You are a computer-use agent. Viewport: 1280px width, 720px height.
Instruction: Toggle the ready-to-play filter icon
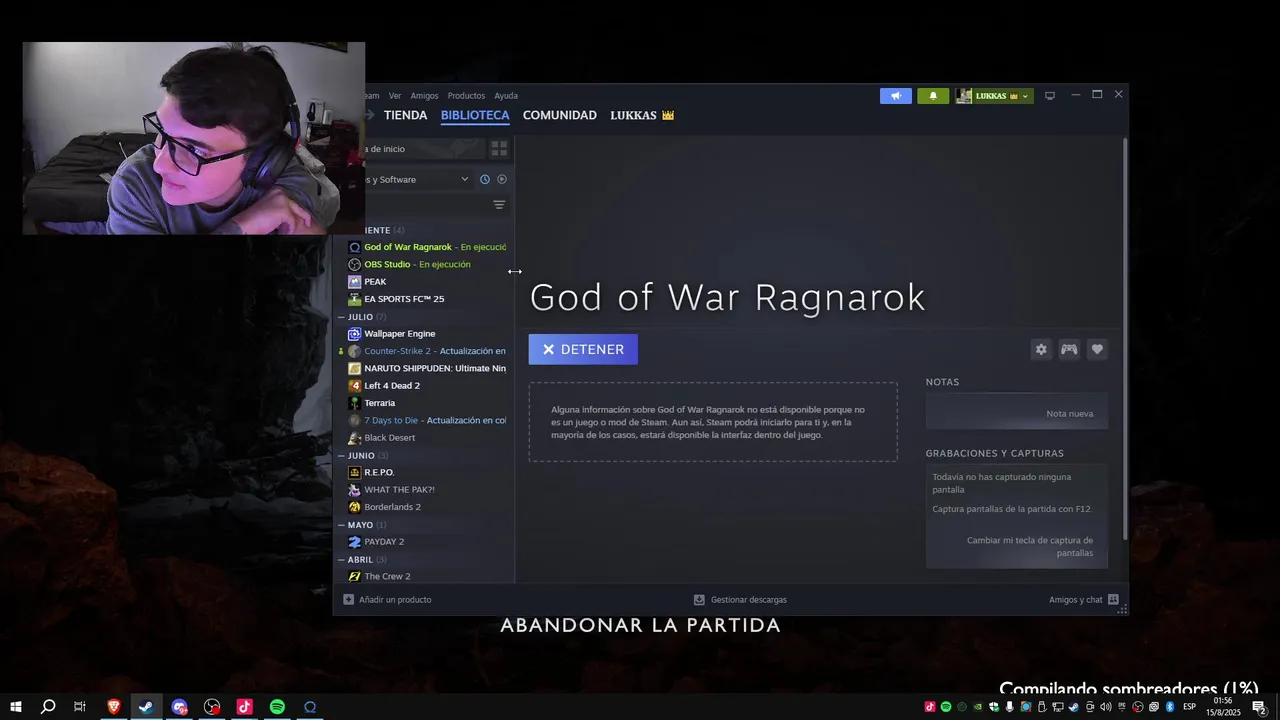[x=502, y=179]
